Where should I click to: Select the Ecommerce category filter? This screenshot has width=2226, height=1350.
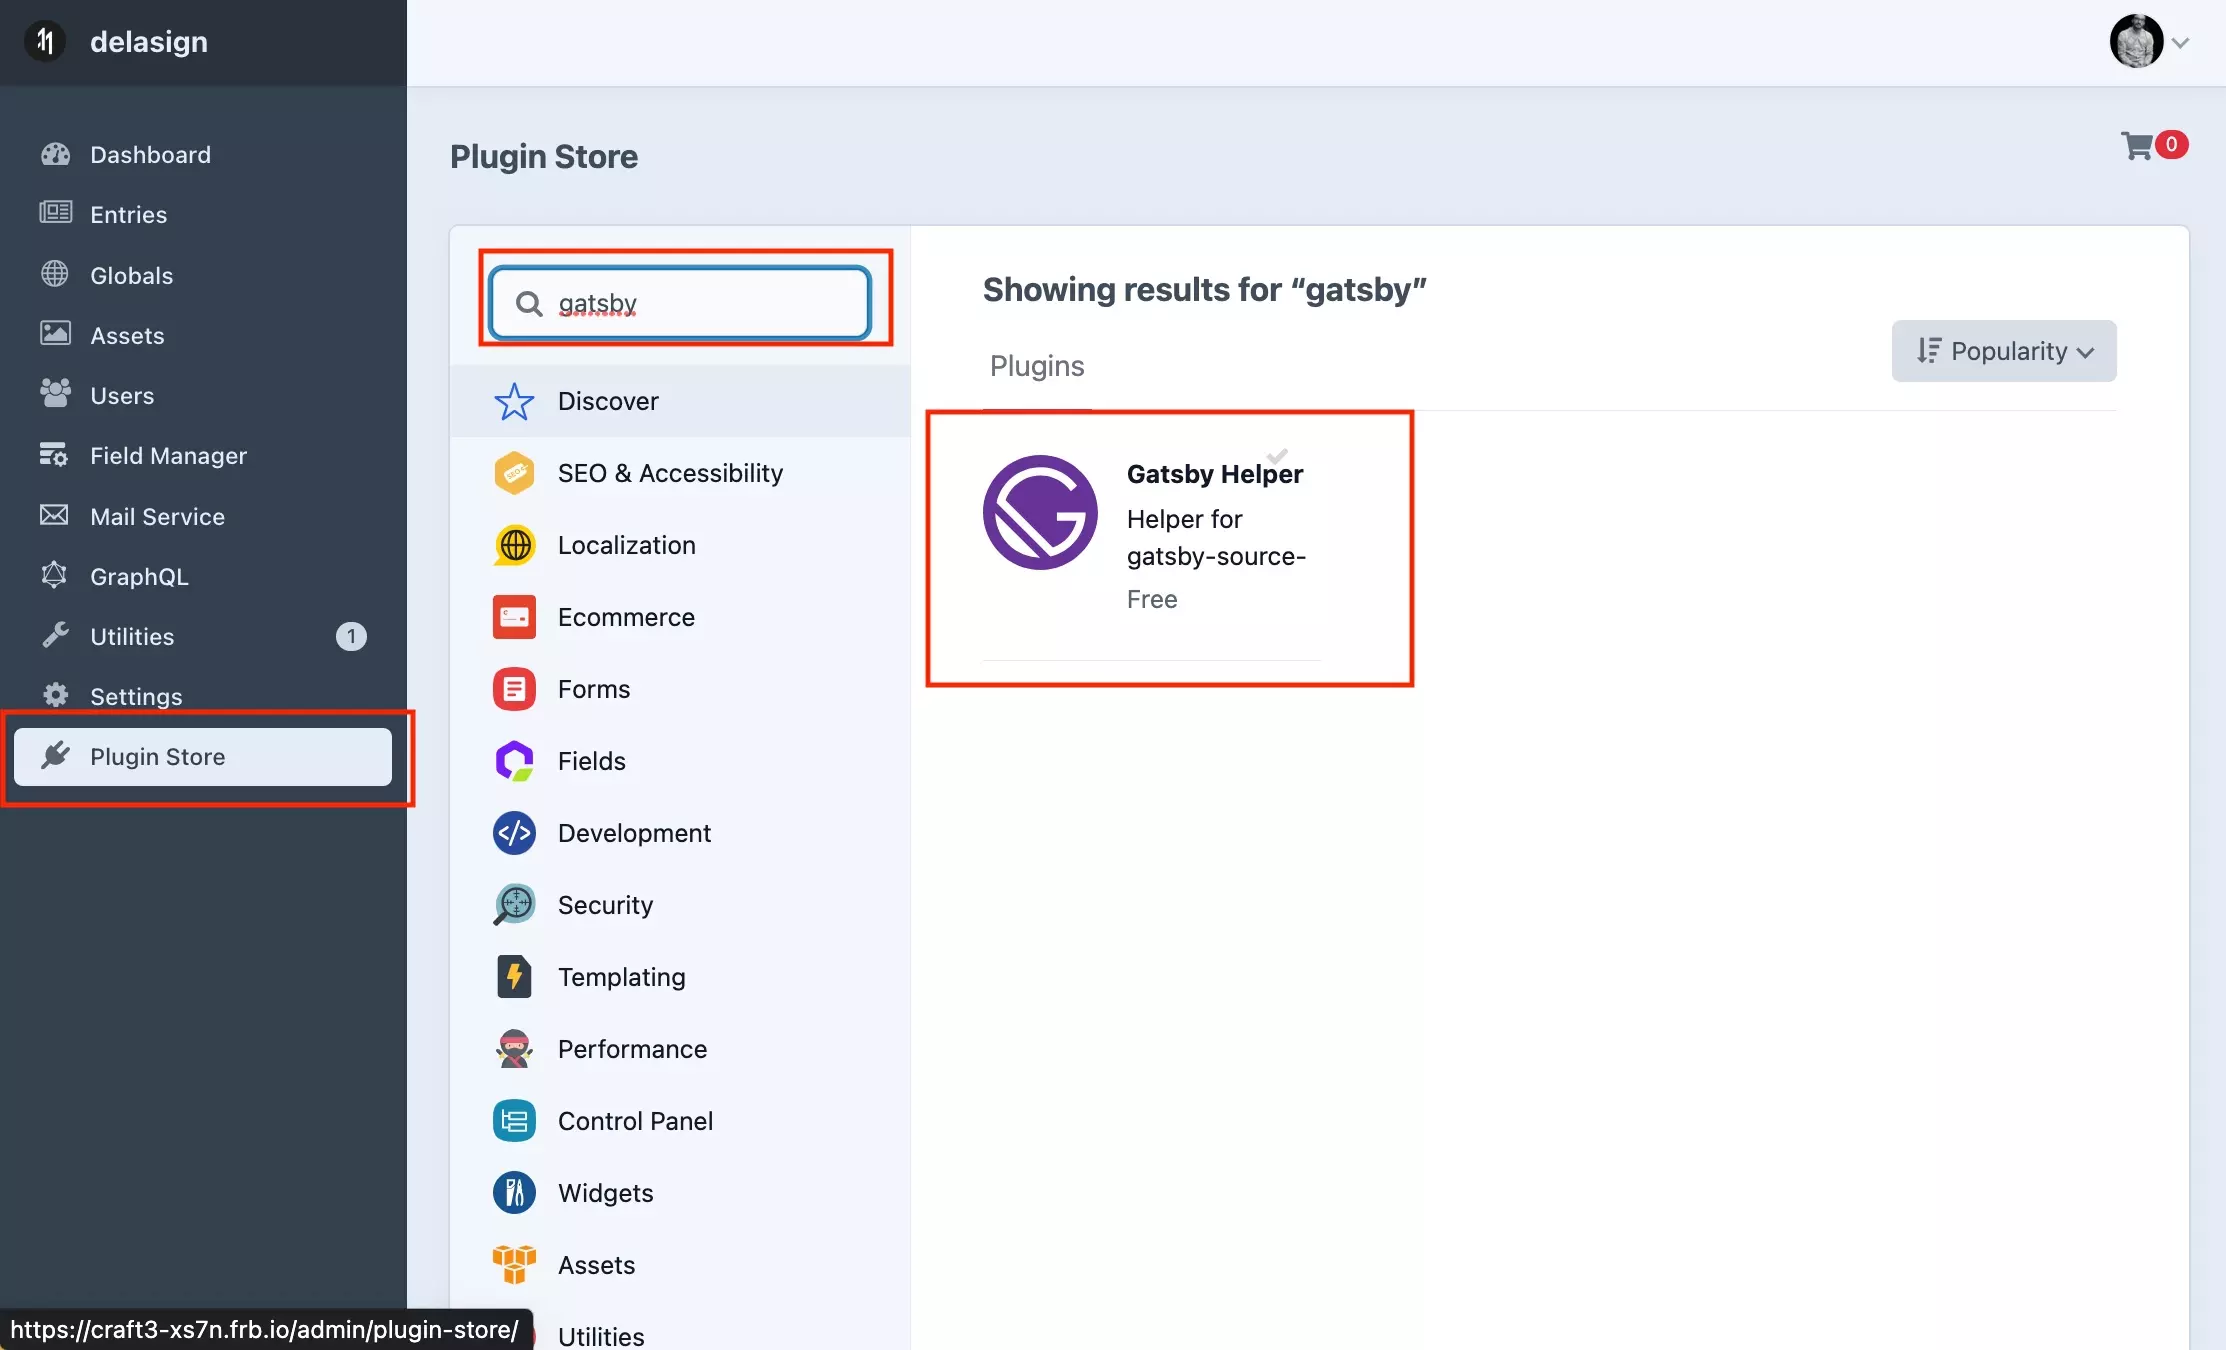tap(625, 617)
